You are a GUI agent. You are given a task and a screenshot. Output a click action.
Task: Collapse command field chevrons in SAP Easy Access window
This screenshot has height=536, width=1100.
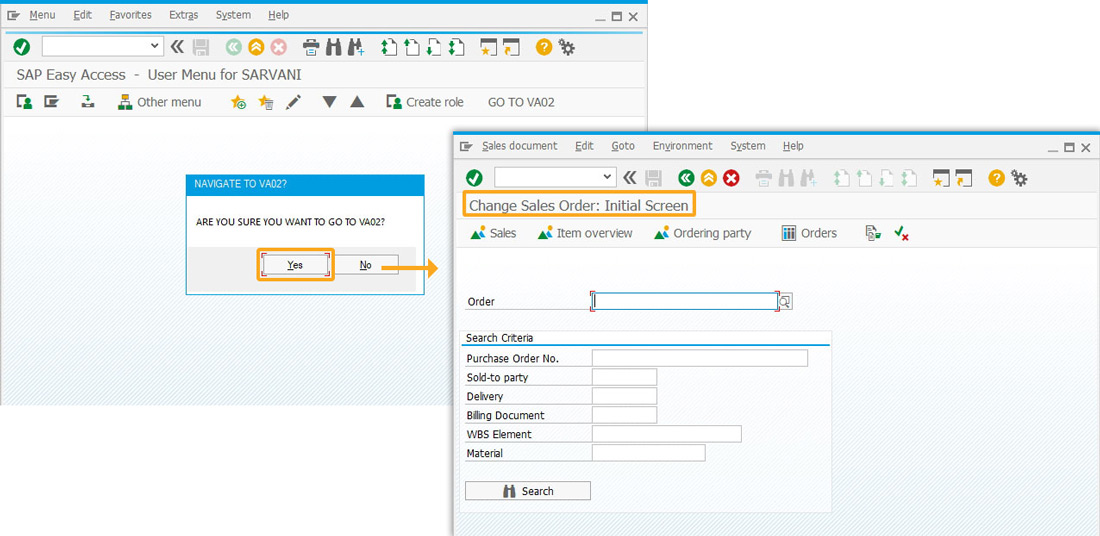[177, 47]
